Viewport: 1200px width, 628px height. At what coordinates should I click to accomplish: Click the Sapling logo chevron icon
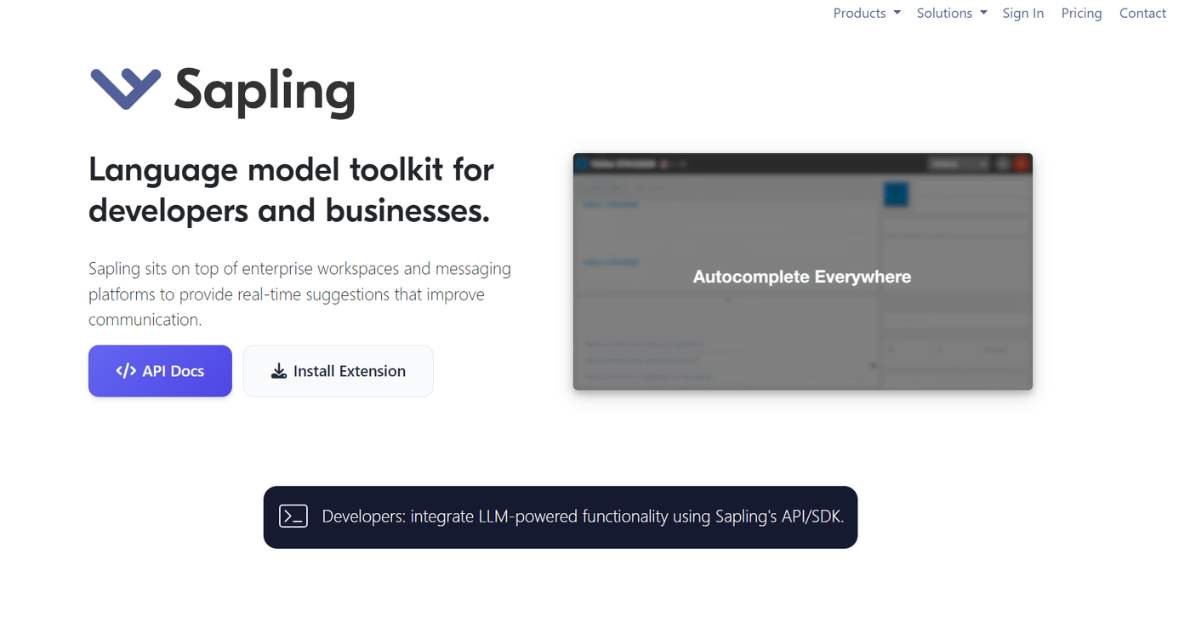[x=125, y=88]
